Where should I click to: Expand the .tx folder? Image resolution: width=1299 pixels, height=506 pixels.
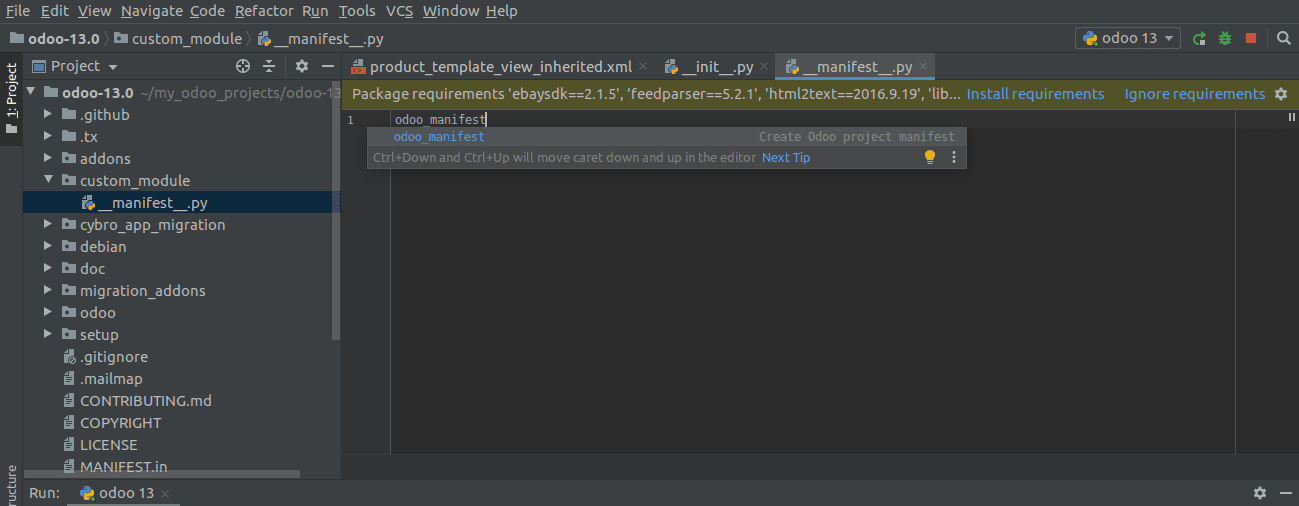[48, 137]
